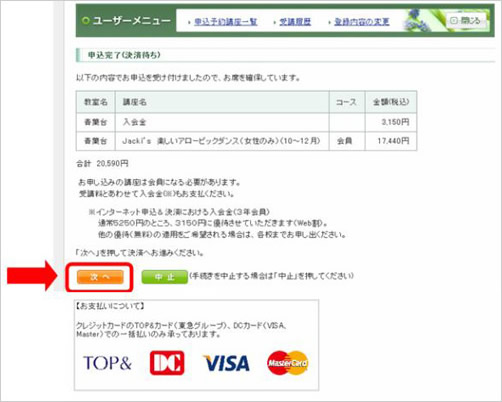Click the 講座名 column header

click(135, 102)
